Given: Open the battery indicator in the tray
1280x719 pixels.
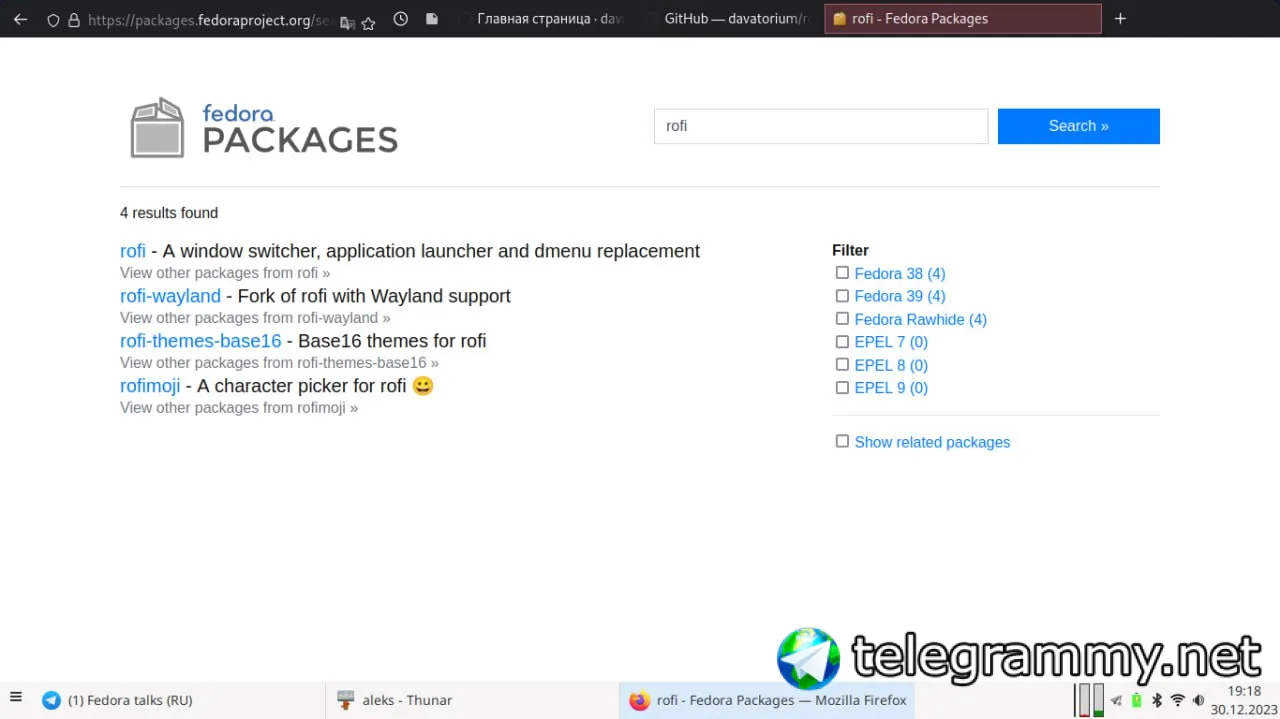Looking at the screenshot, I should (1137, 701).
